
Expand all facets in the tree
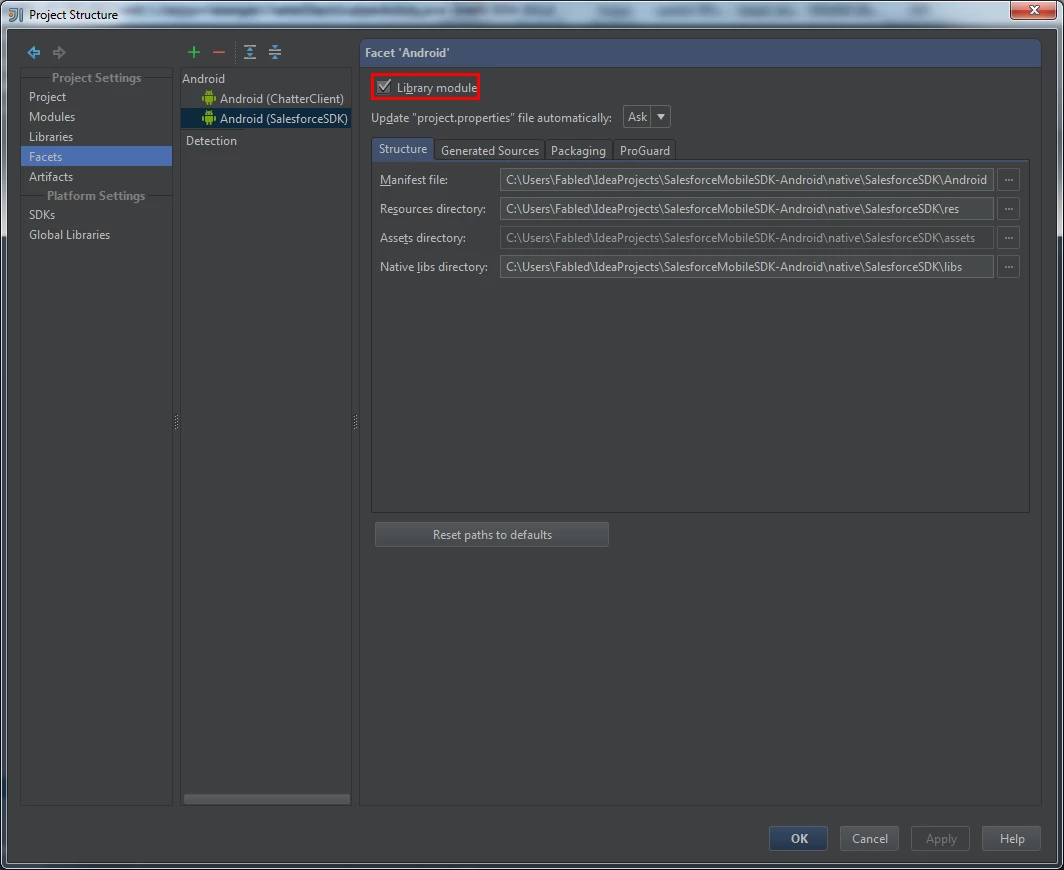(250, 52)
